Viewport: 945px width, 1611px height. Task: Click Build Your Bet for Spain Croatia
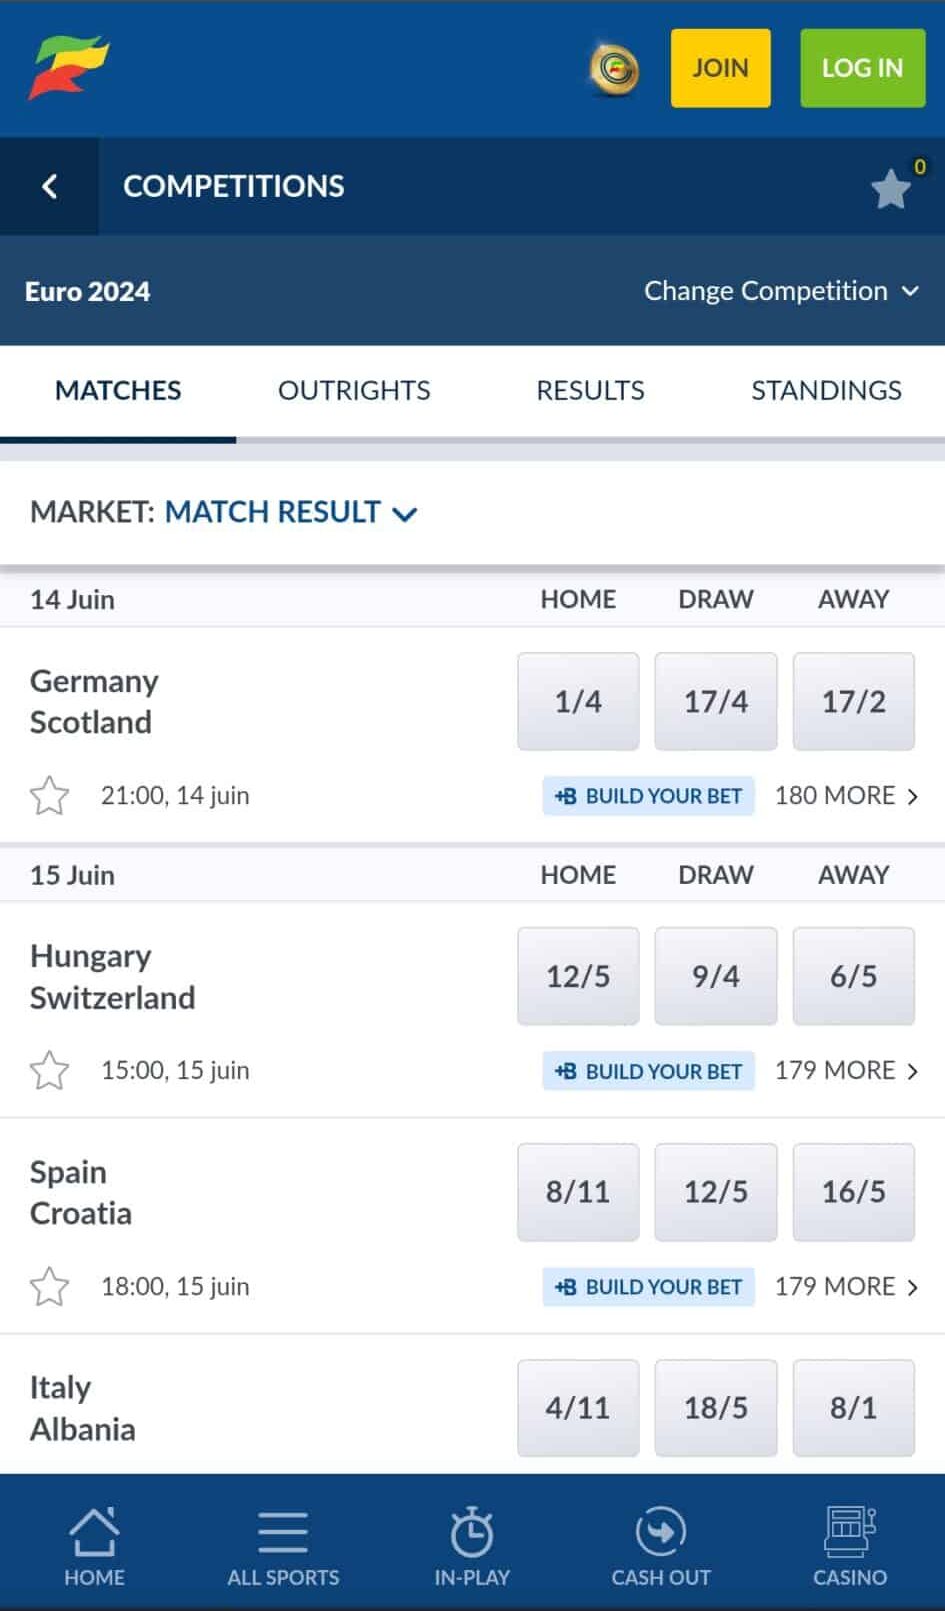point(648,1287)
